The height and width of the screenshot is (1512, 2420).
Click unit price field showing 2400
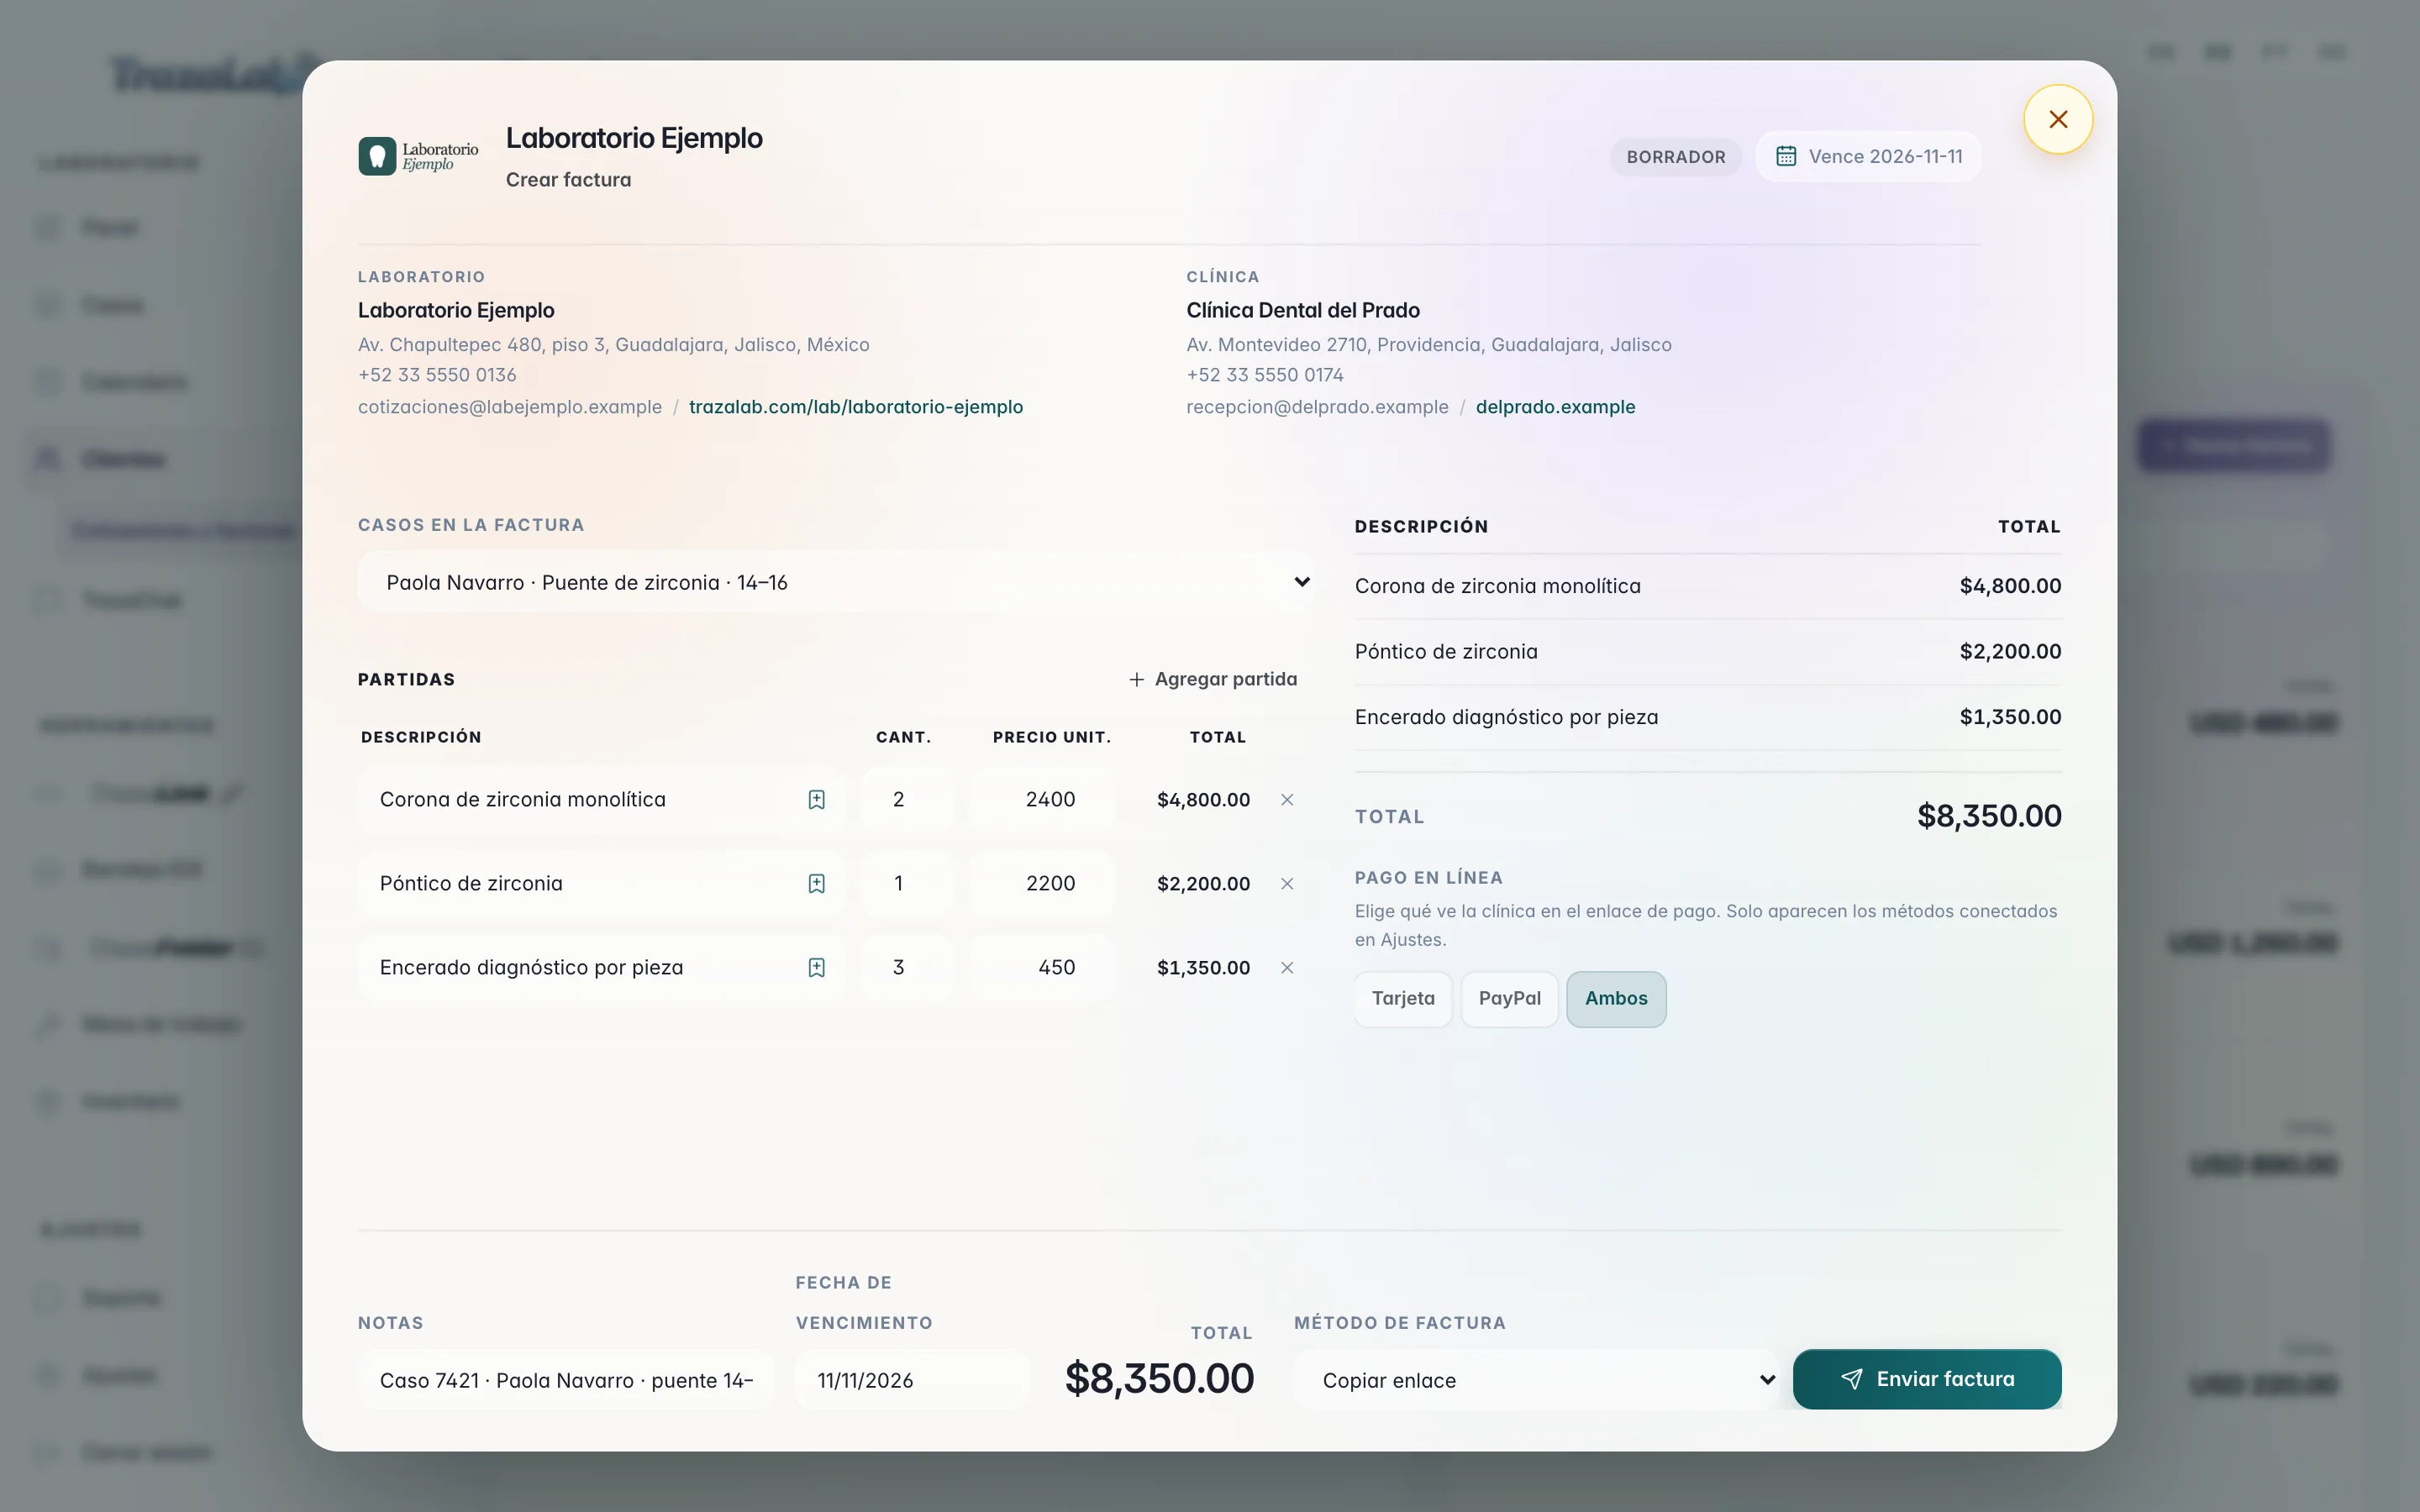[1042, 799]
